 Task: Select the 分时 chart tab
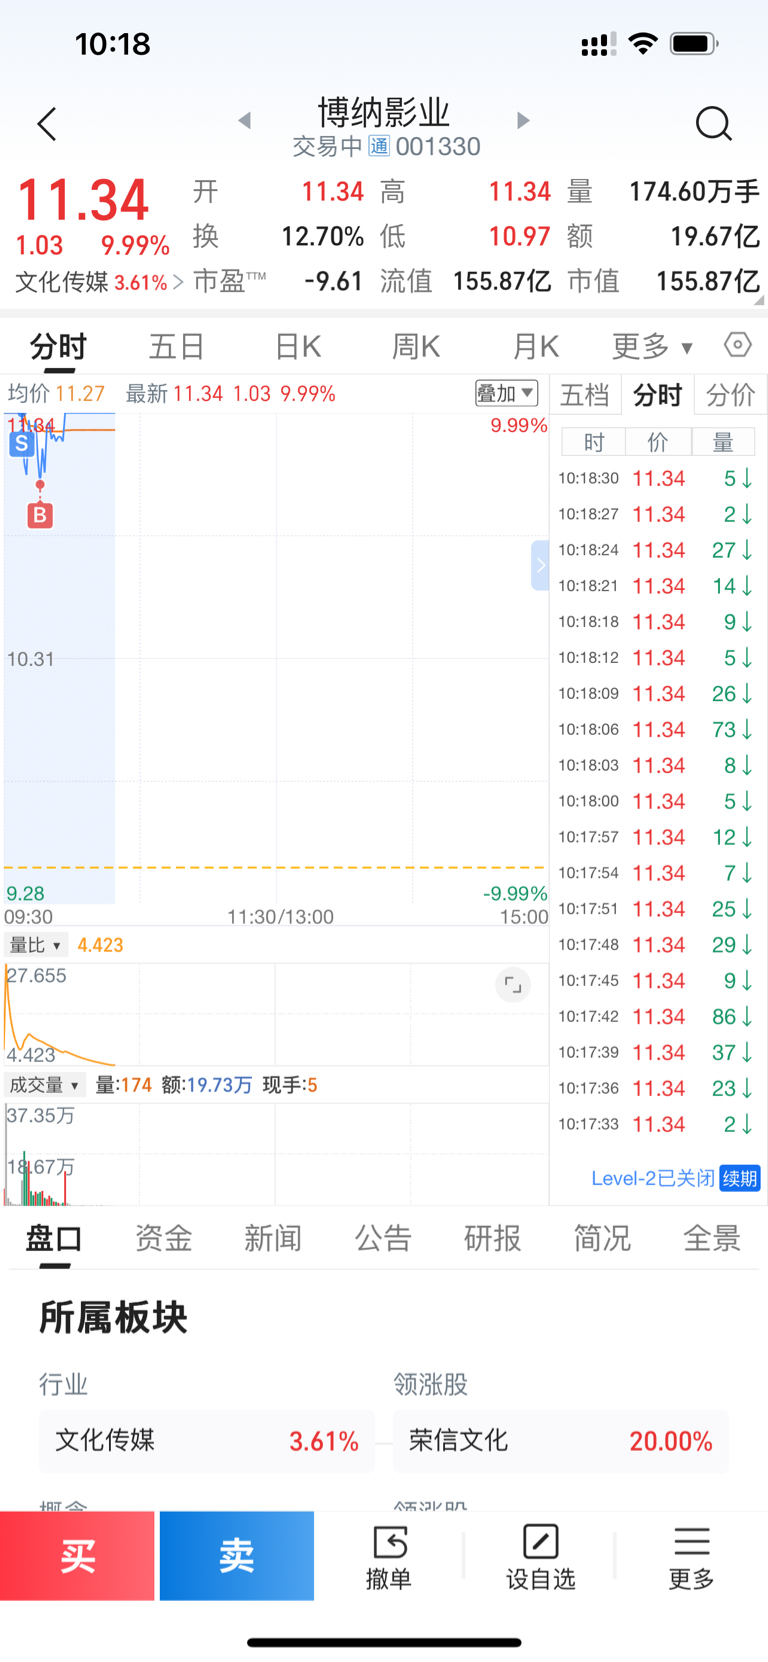58,347
